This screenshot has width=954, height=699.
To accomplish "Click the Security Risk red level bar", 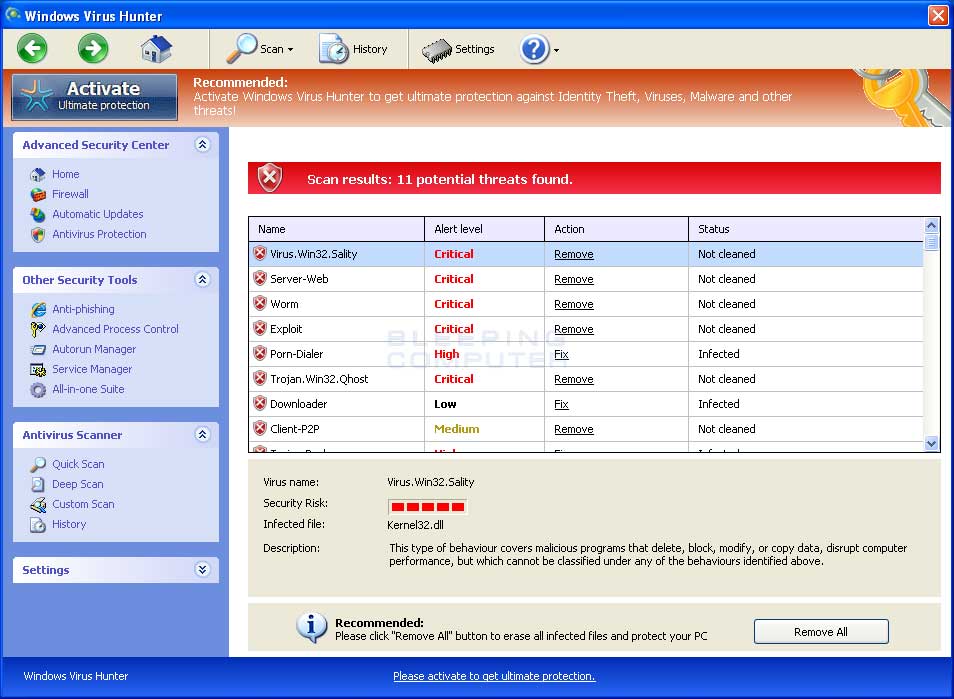I will (428, 507).
